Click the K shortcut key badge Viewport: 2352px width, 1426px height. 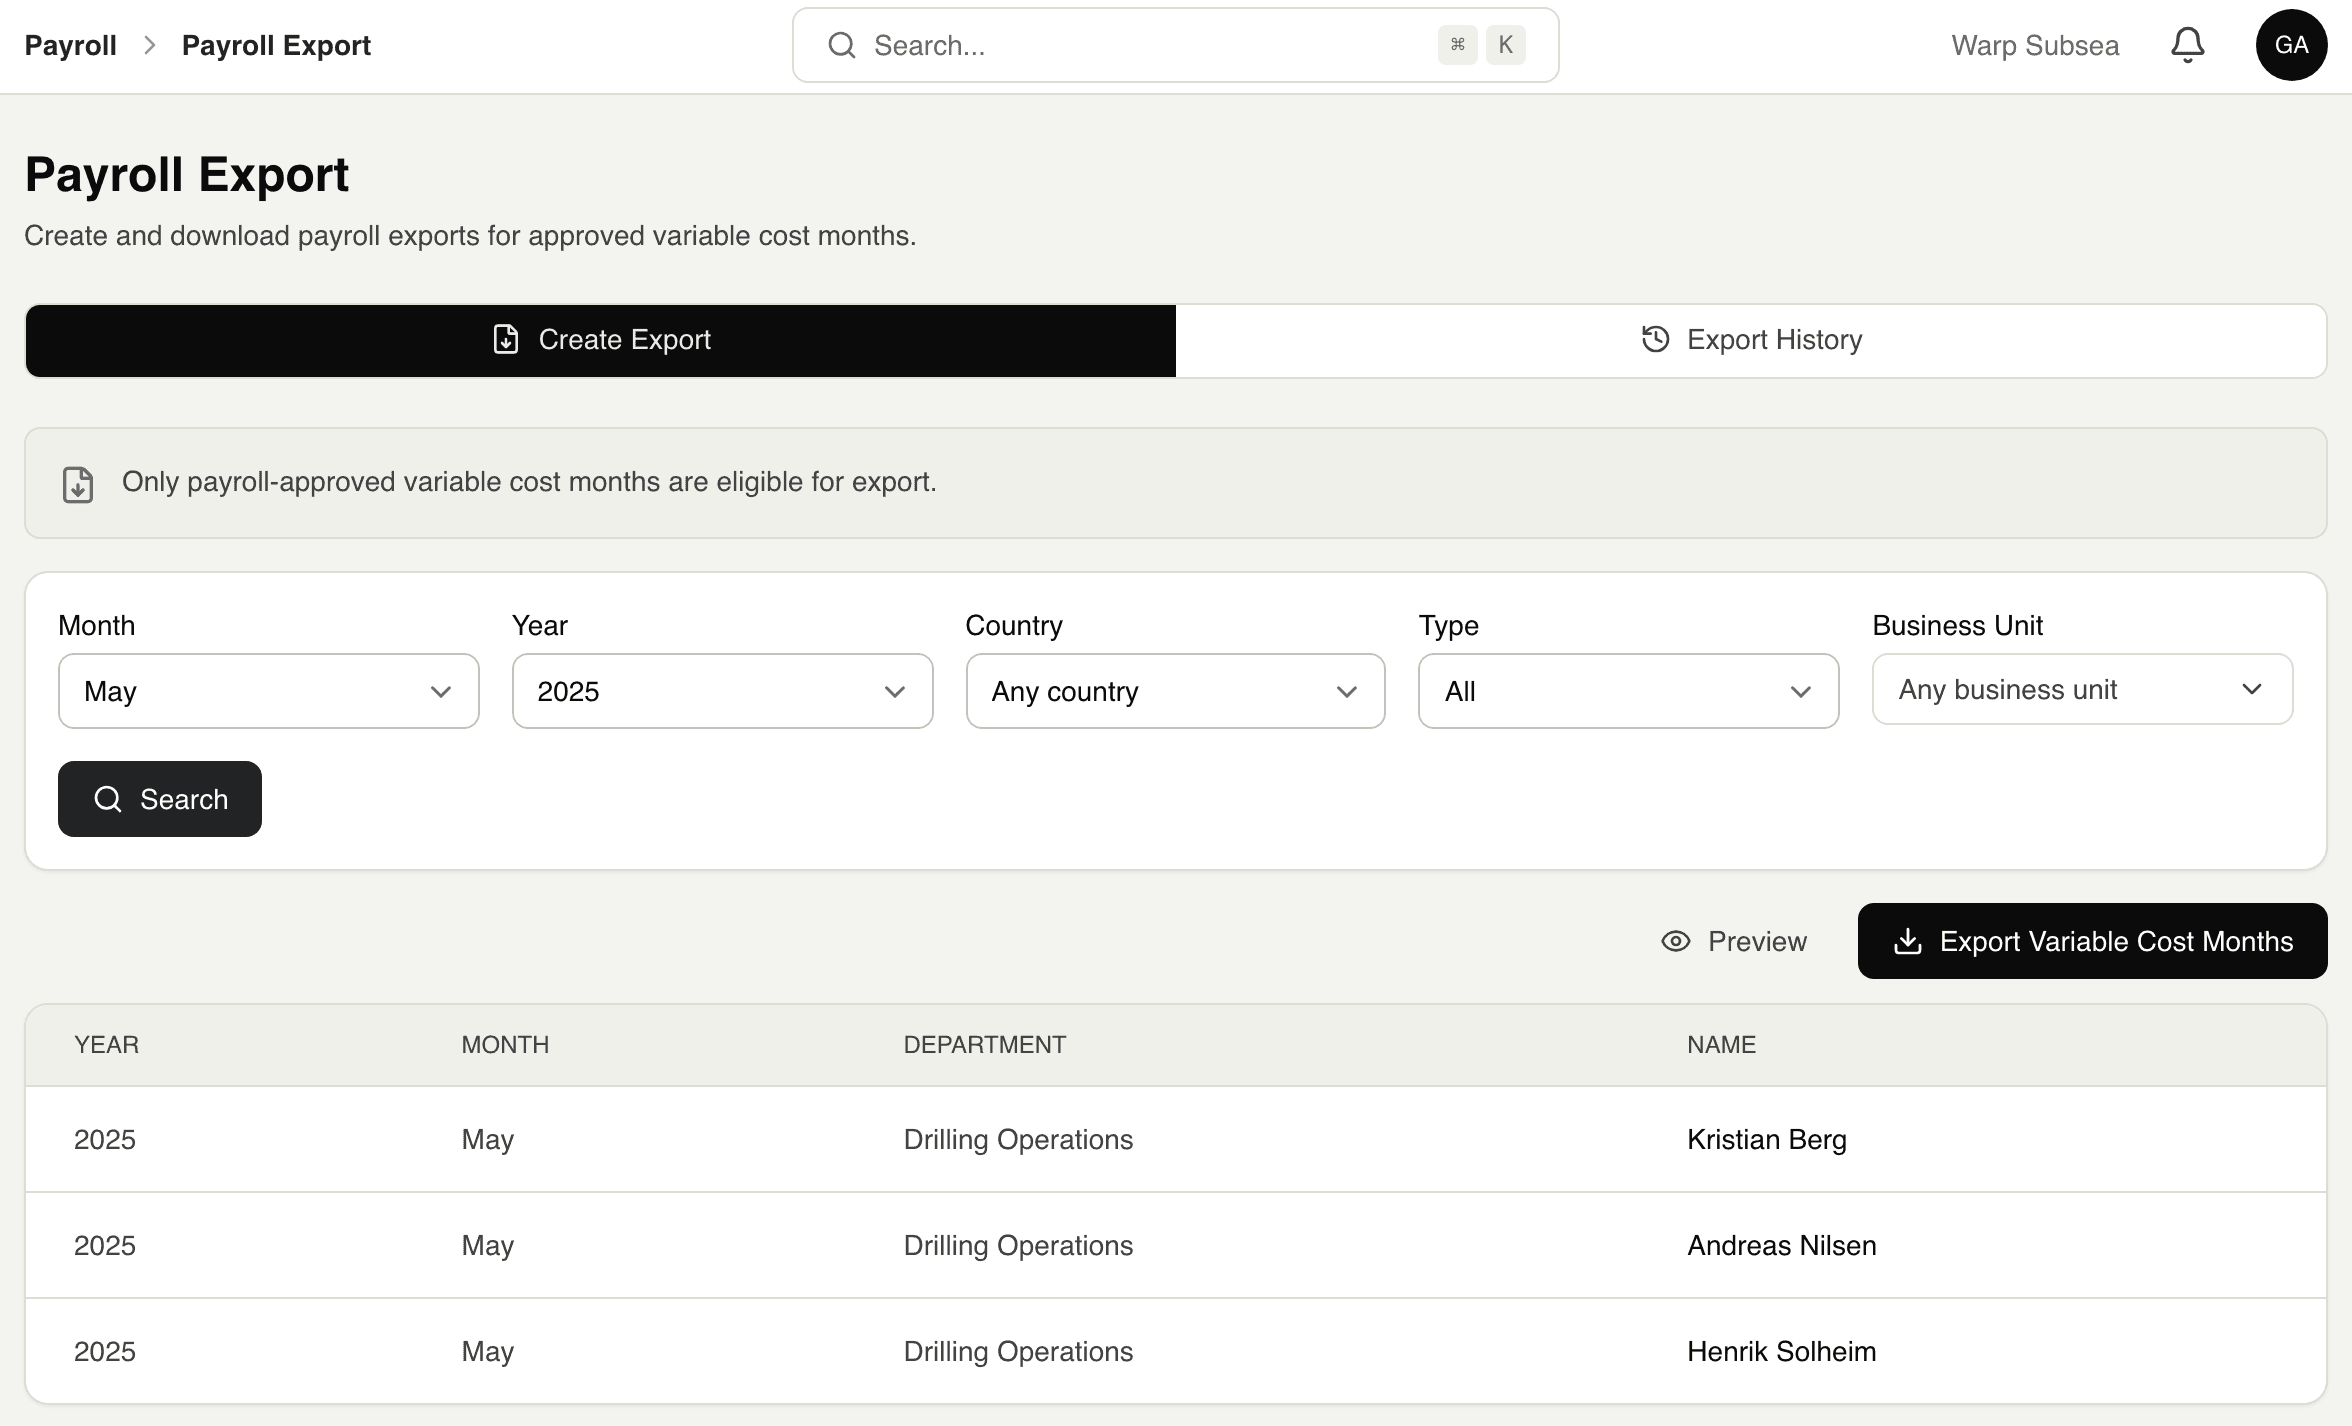tap(1505, 45)
